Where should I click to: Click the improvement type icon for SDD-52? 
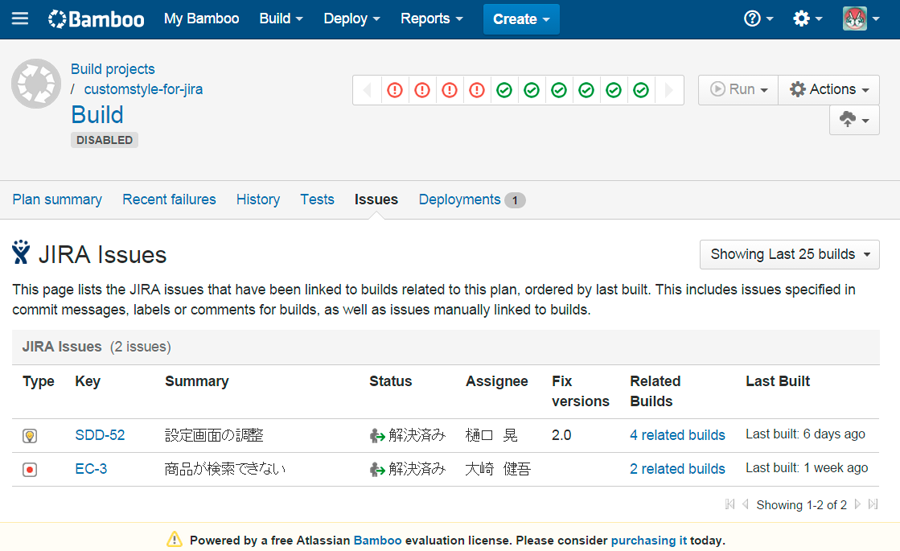point(30,436)
